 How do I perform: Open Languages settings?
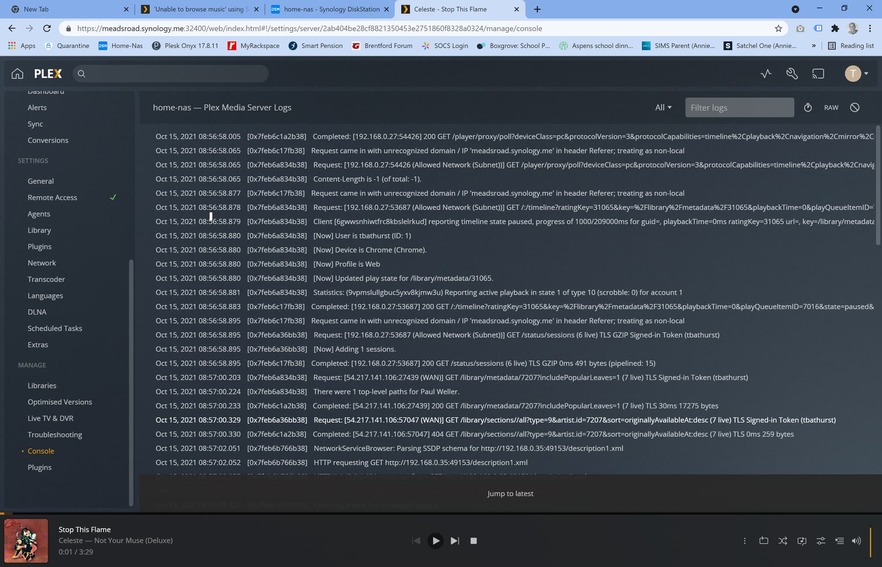[x=45, y=295]
